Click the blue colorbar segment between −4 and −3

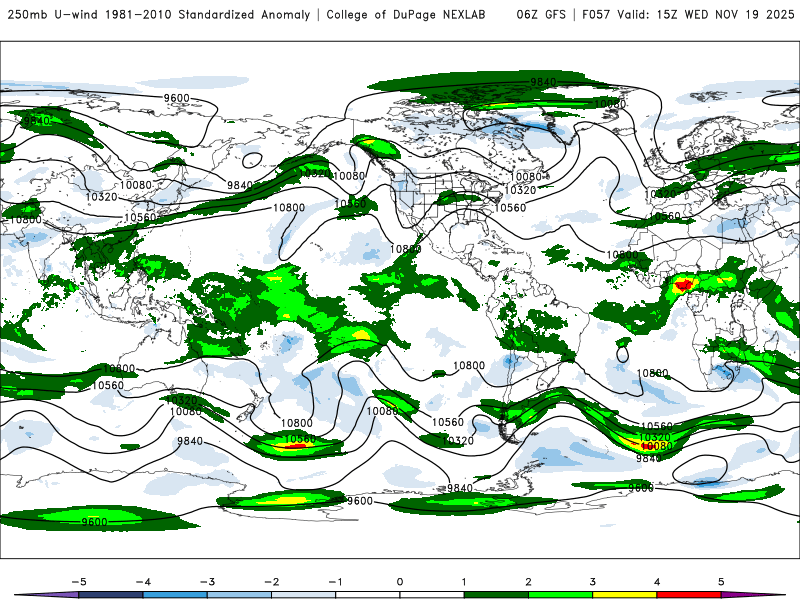click(175, 595)
